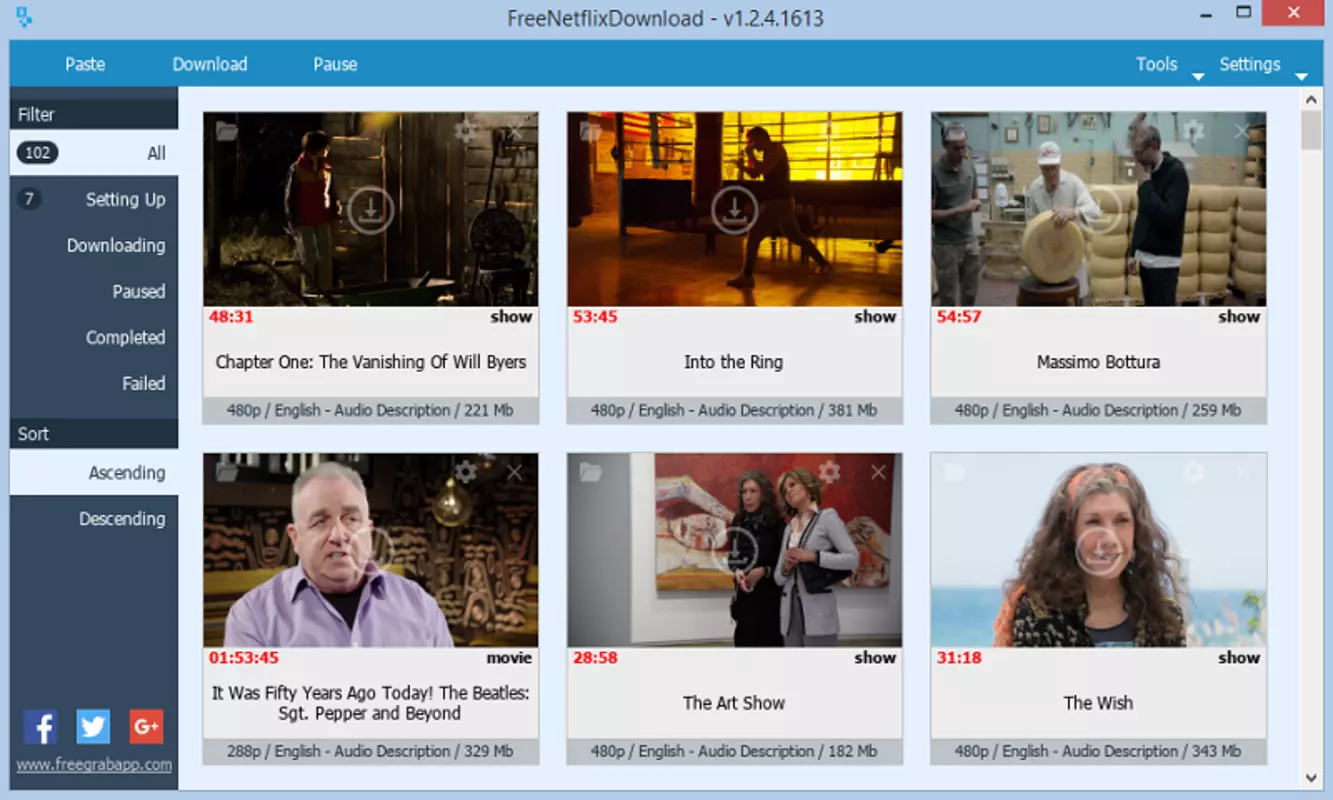
Task: Click the 102 count badge
Action: [38, 153]
